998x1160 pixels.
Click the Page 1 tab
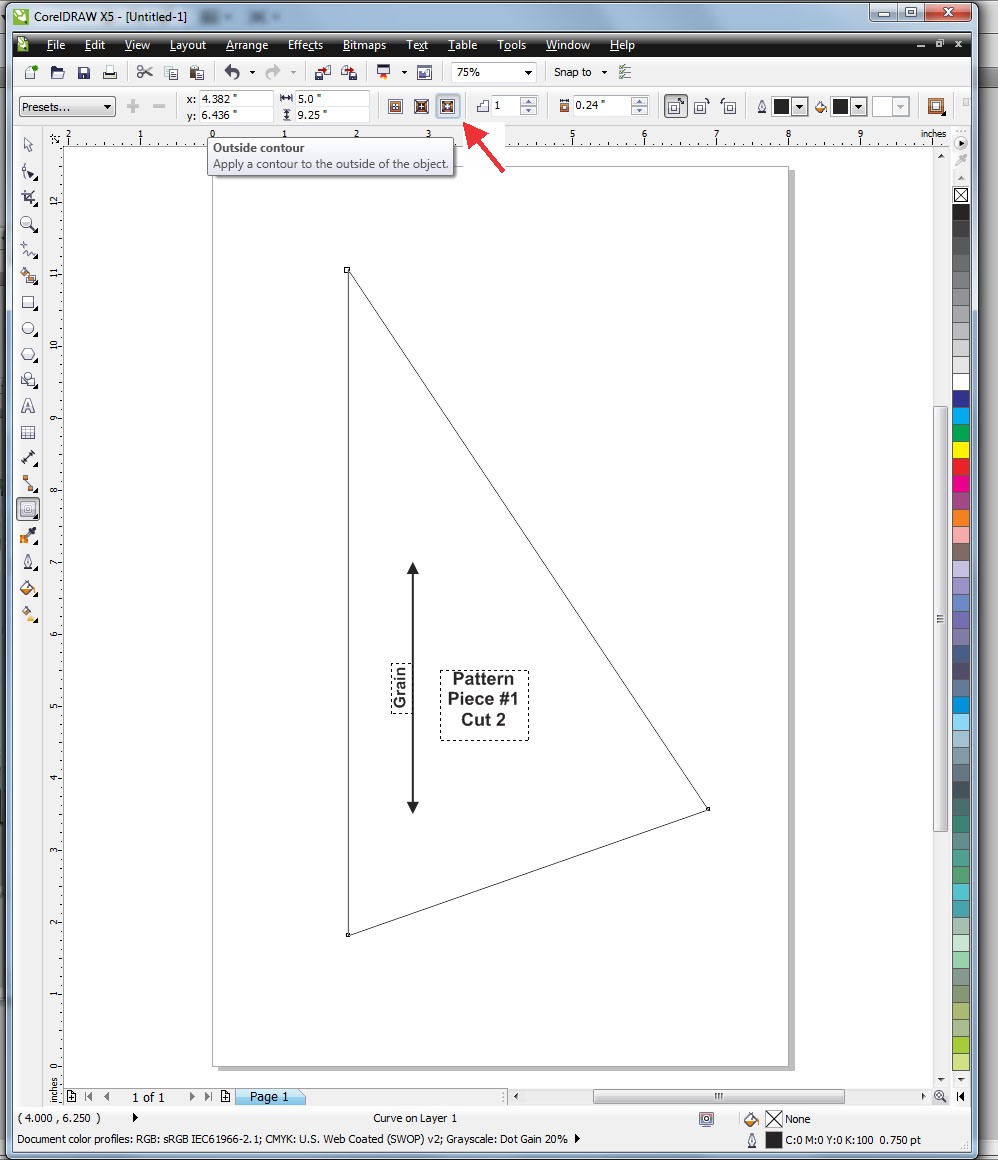pos(270,1096)
